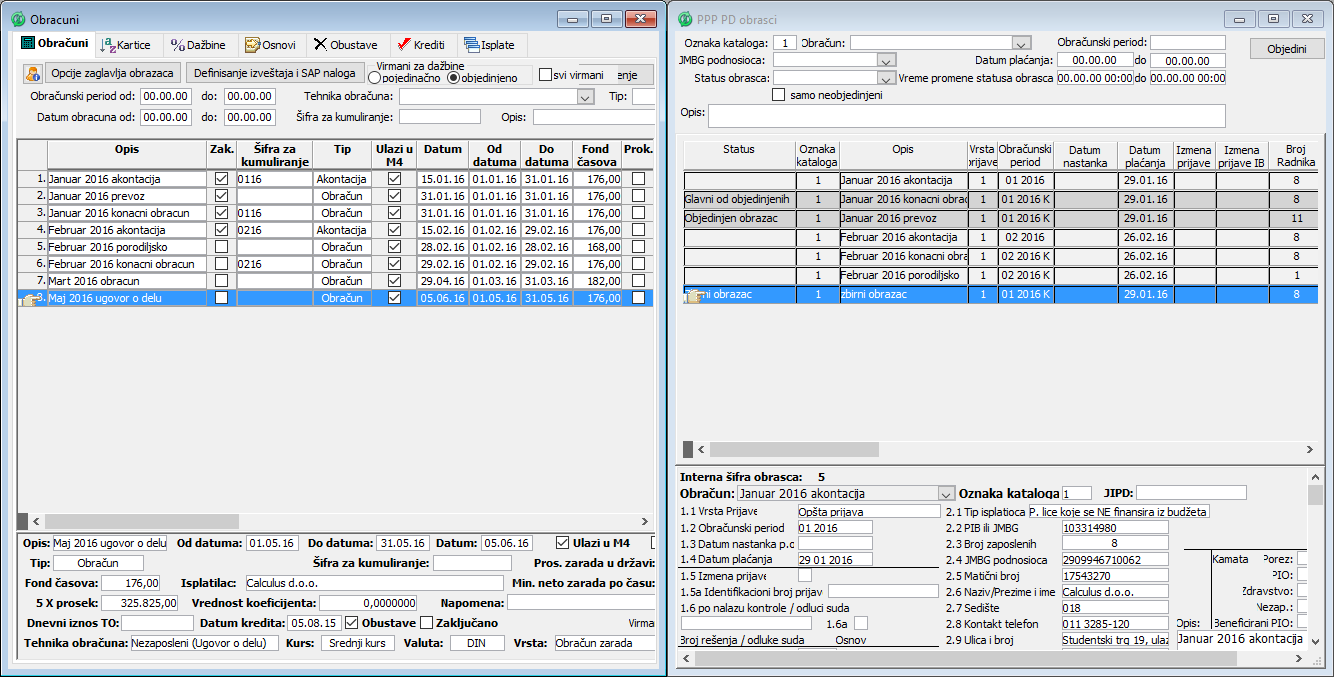Open the 'Tehnika obračuna' dropdown

585,97
